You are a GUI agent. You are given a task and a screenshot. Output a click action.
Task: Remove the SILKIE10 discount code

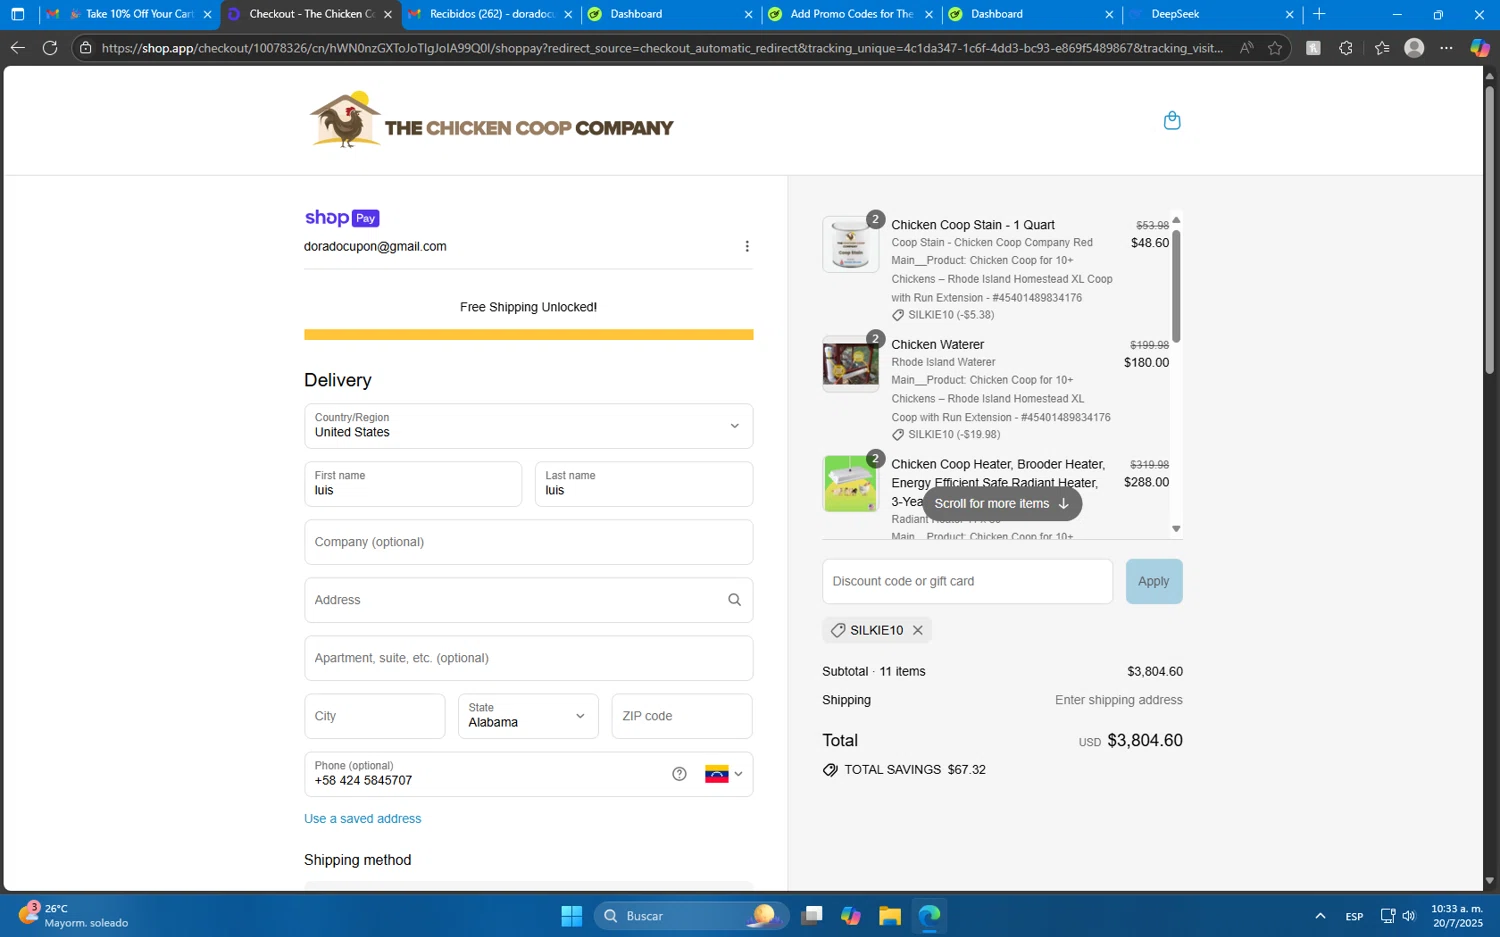point(918,630)
